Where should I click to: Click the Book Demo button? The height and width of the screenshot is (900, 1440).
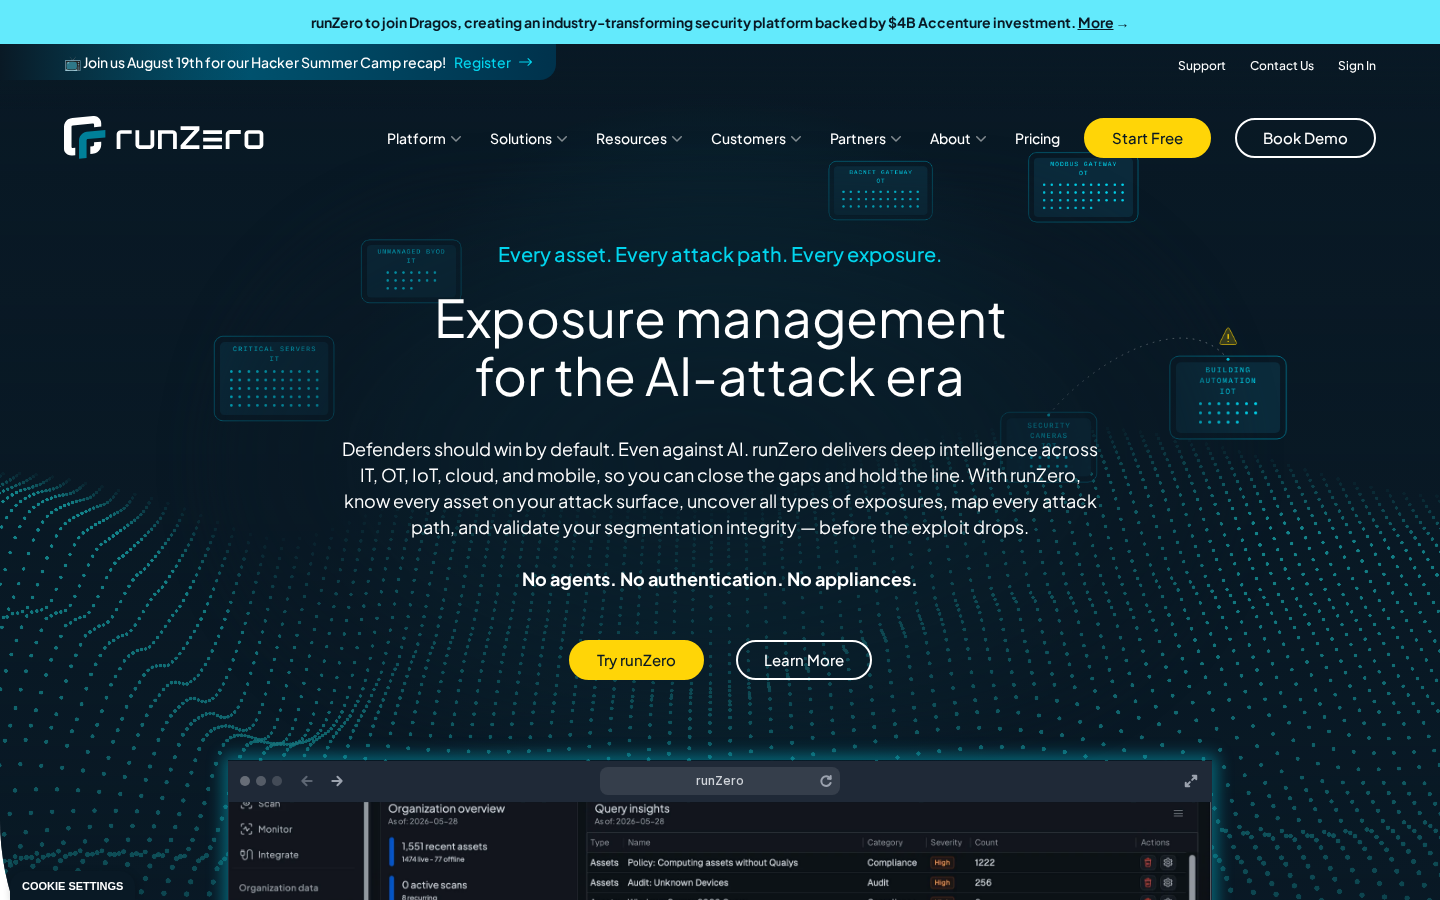click(1305, 138)
